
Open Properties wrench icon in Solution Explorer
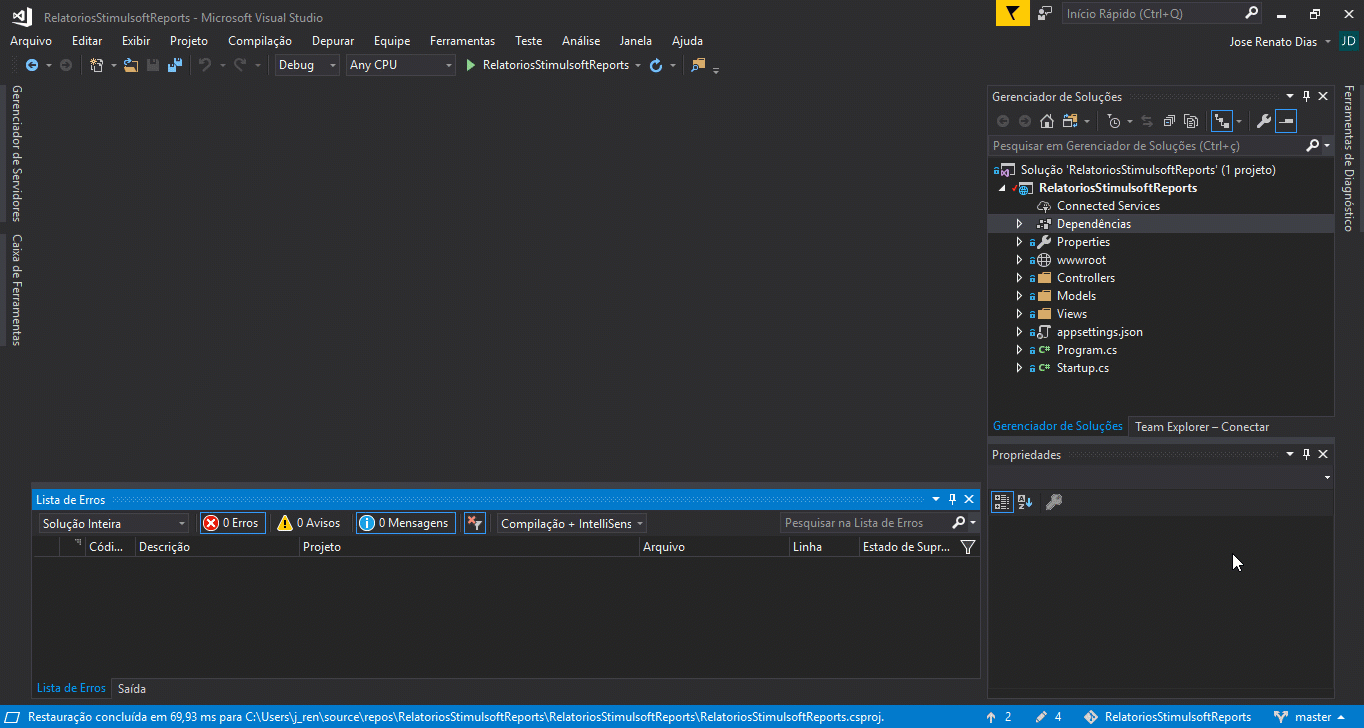[1263, 121]
